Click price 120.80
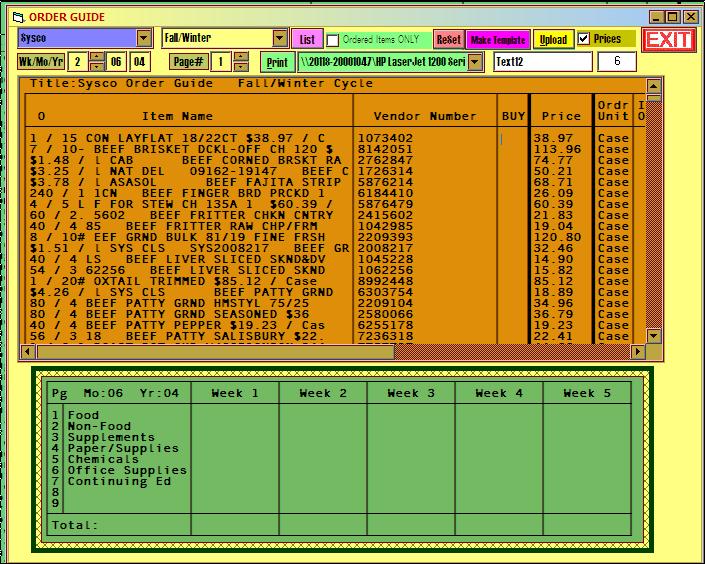This screenshot has width=705, height=564. (558, 237)
